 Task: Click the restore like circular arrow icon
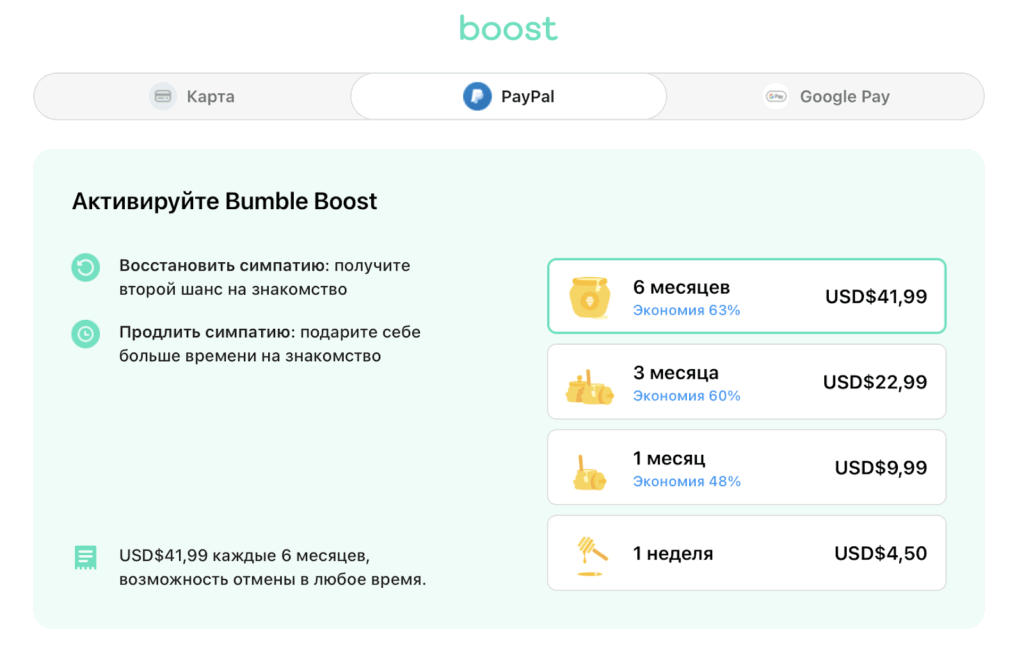click(x=85, y=268)
